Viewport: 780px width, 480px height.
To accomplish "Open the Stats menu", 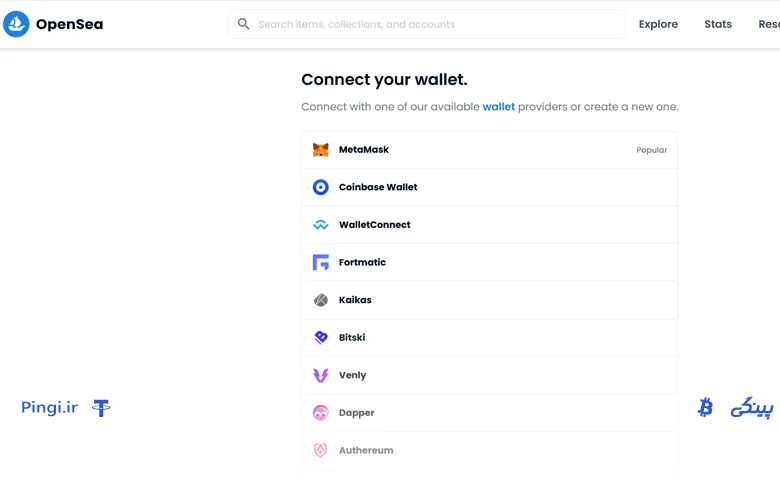I will click(x=718, y=24).
